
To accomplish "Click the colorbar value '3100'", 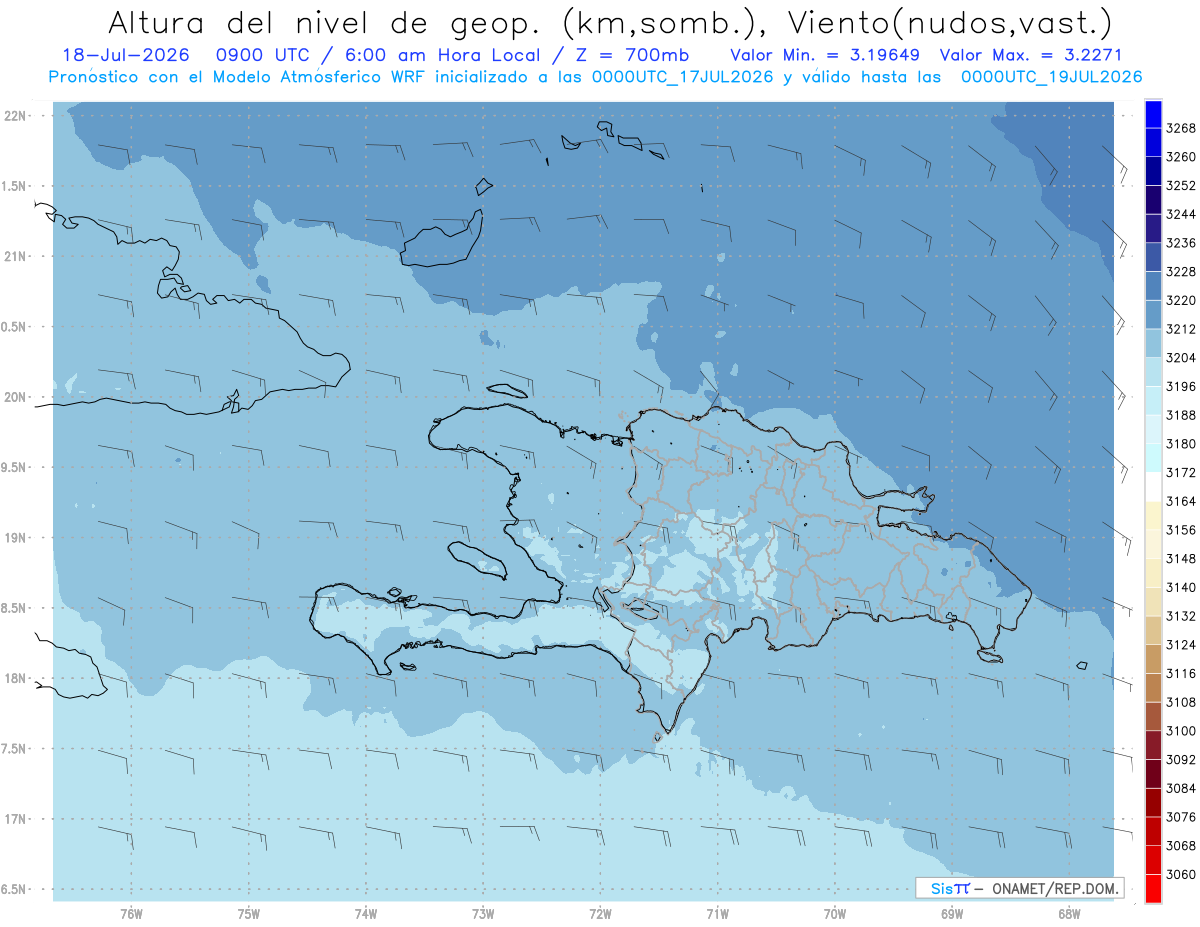I will click(1181, 731).
